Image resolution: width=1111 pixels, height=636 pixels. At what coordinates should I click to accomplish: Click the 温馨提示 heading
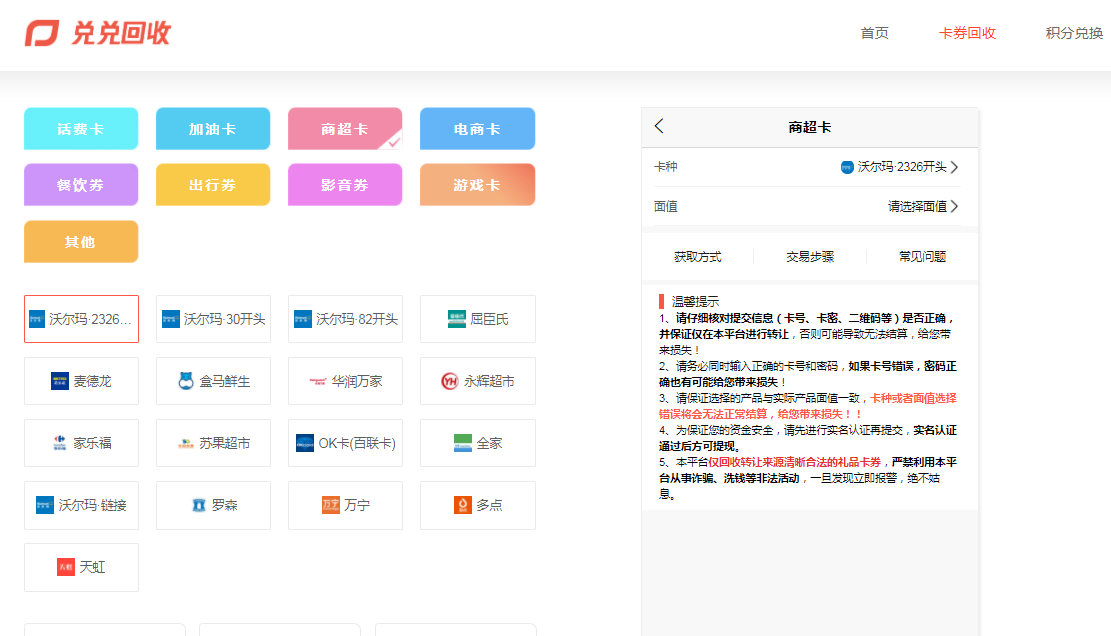[x=695, y=302]
